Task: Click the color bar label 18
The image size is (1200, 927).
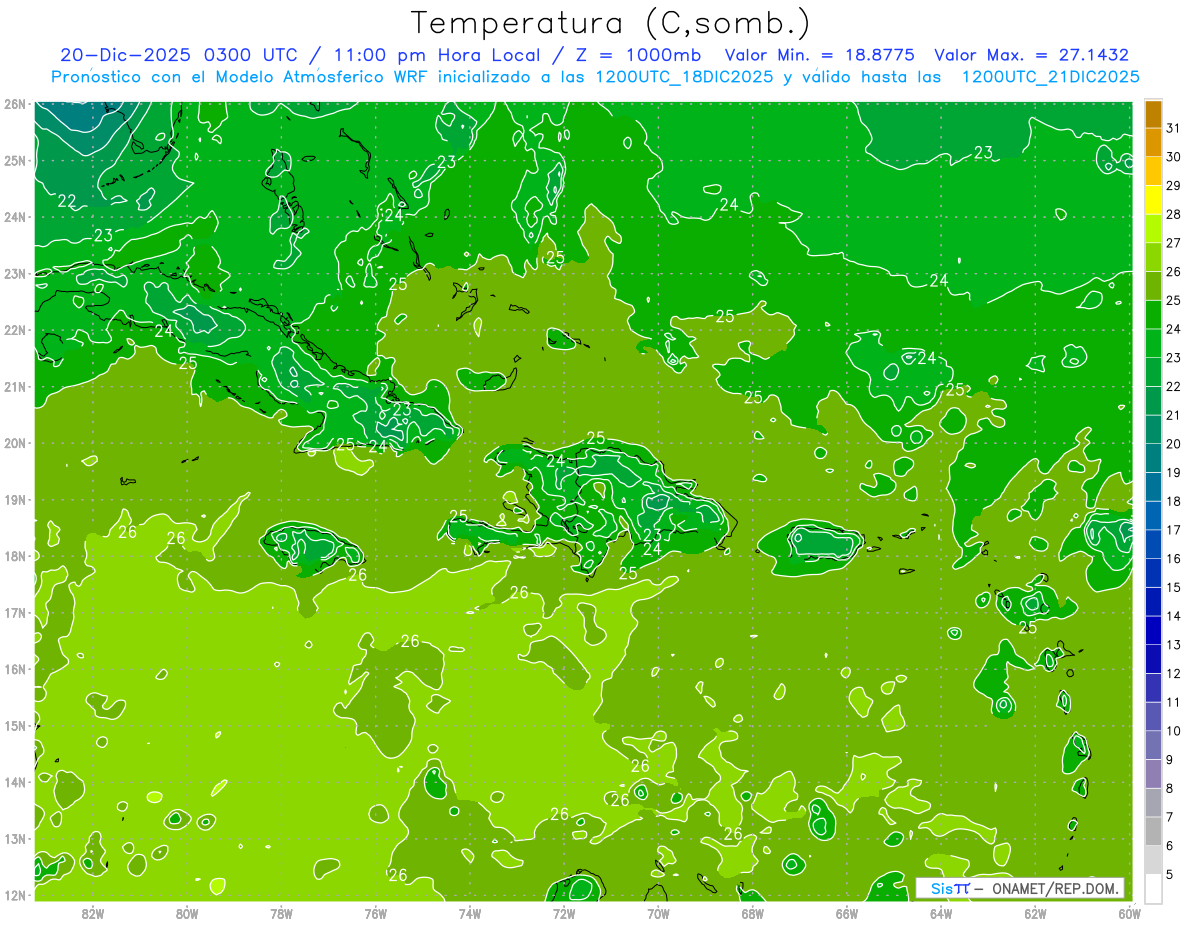Action: click(x=1173, y=501)
